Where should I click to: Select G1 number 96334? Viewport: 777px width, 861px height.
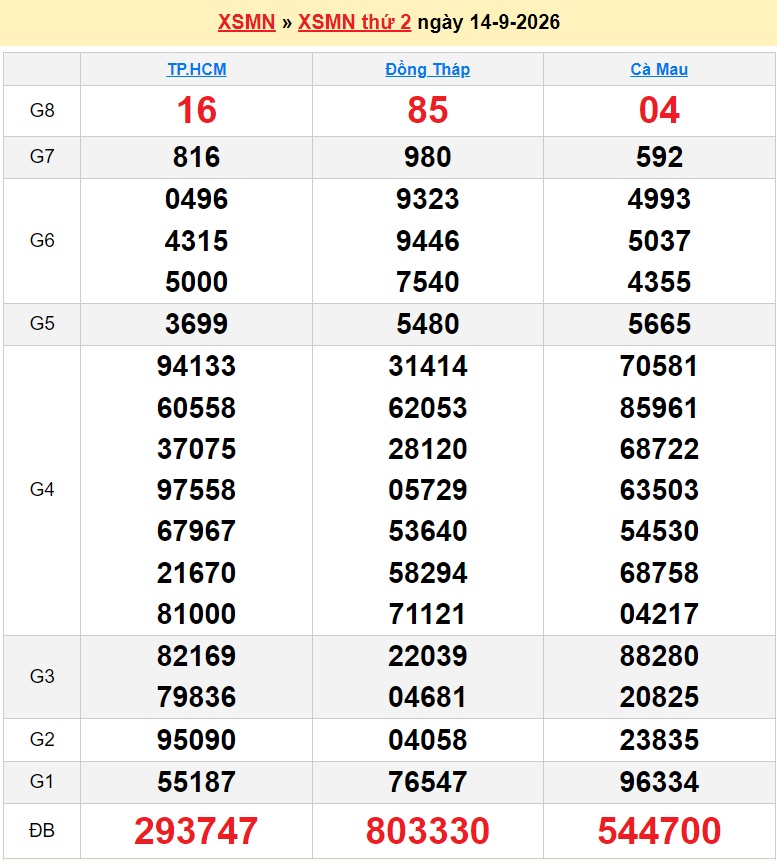[659, 782]
